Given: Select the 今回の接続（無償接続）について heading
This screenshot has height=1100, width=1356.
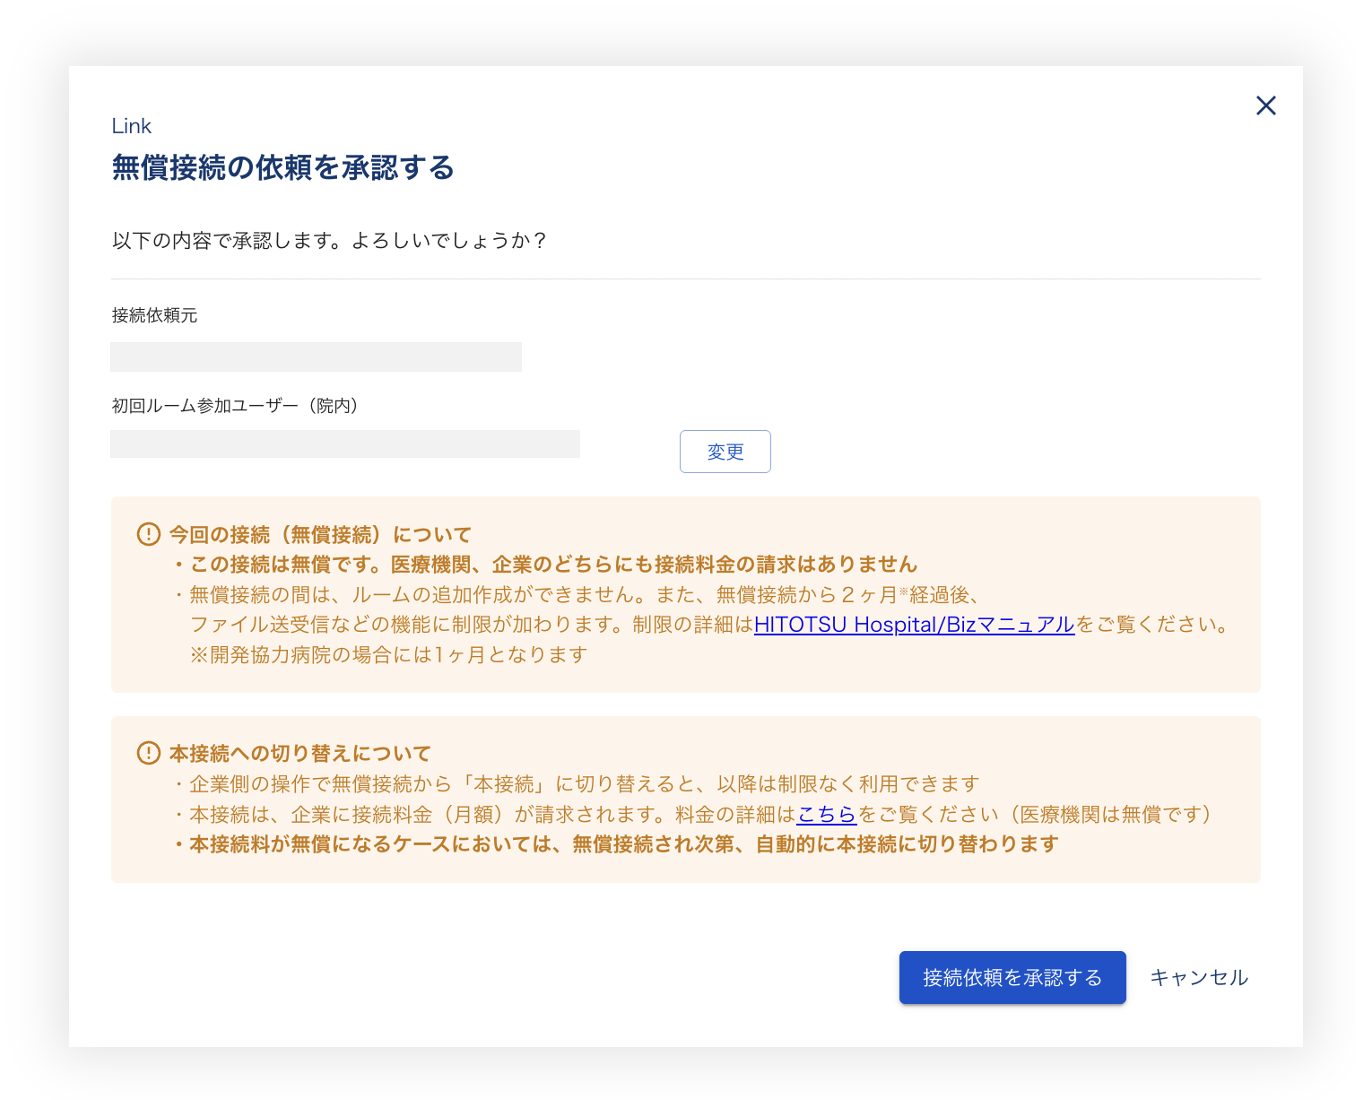Looking at the screenshot, I should coord(320,534).
